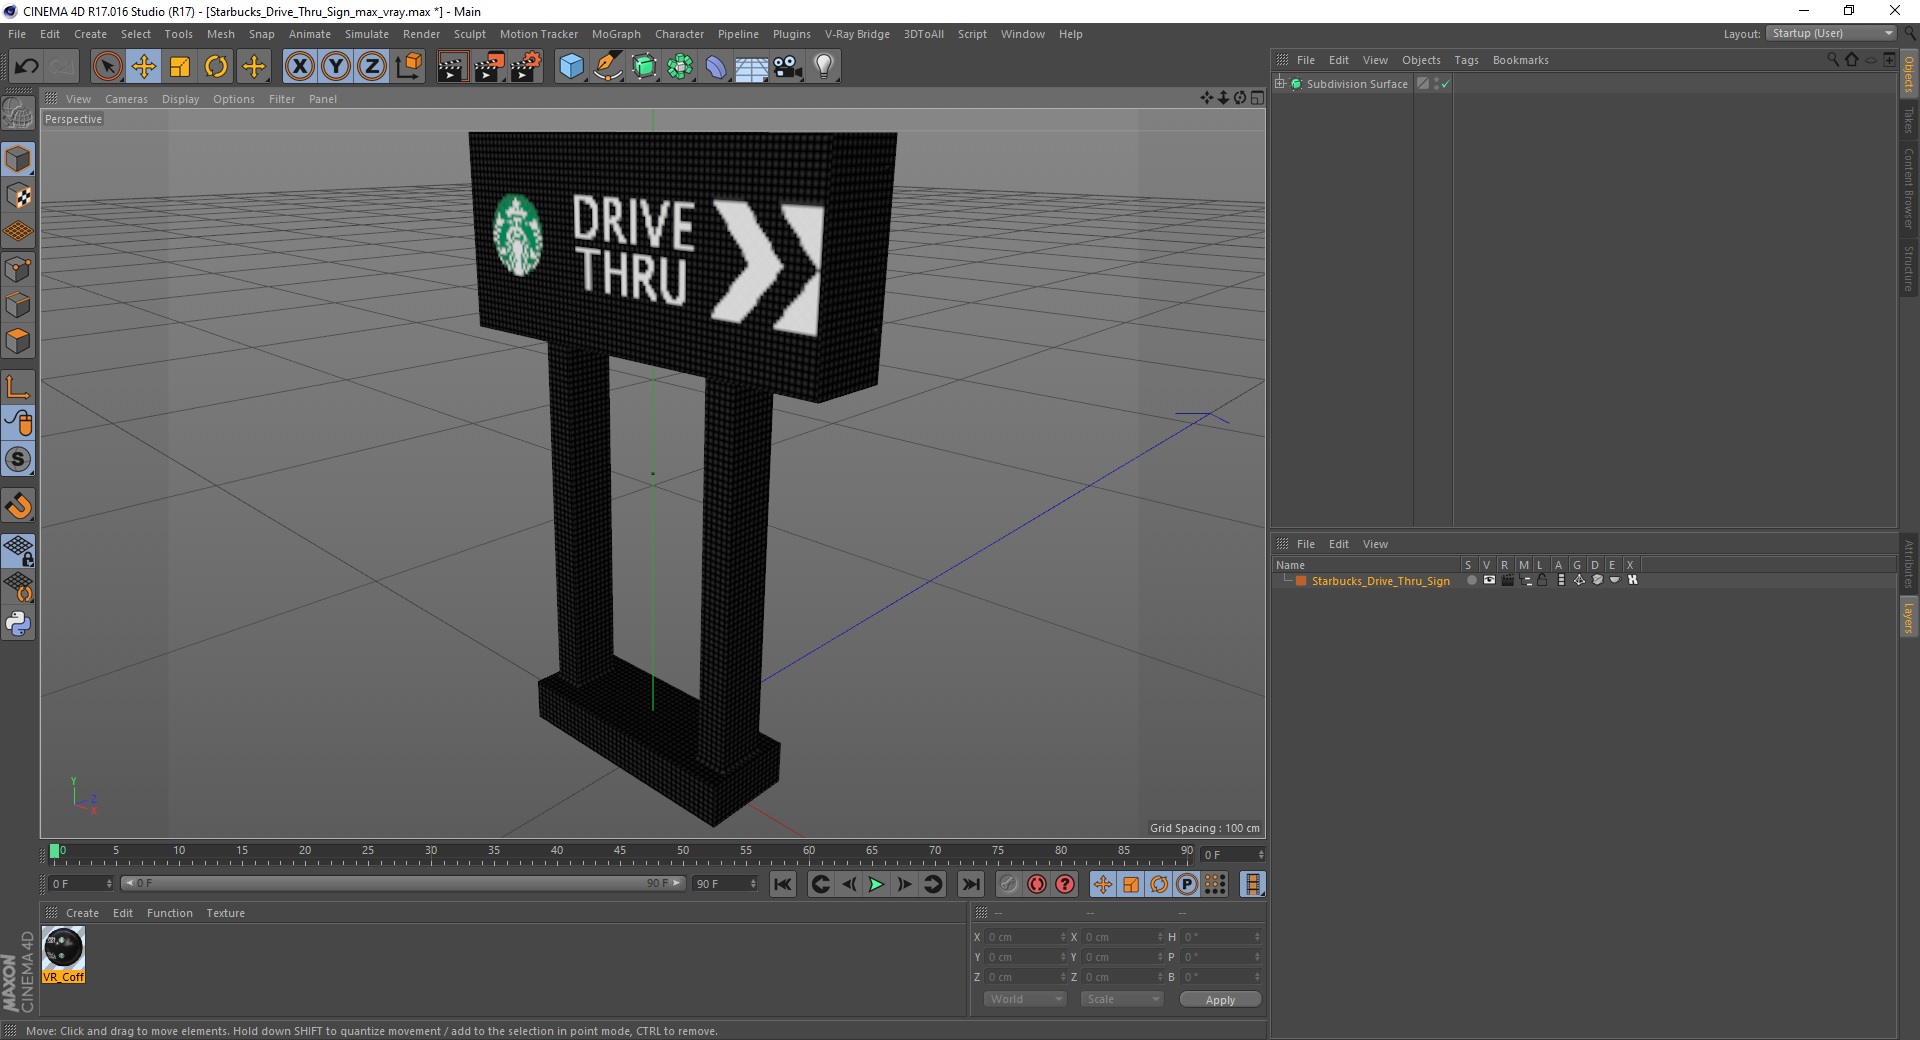Open viewport Cameras menu
Screen dimensions: 1920x1040
click(126, 99)
